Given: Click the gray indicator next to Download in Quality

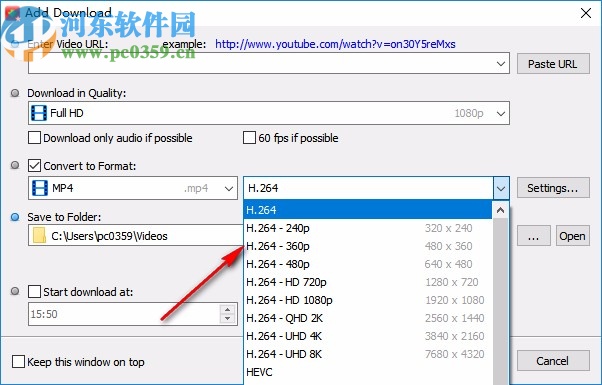Looking at the screenshot, I should [15, 93].
